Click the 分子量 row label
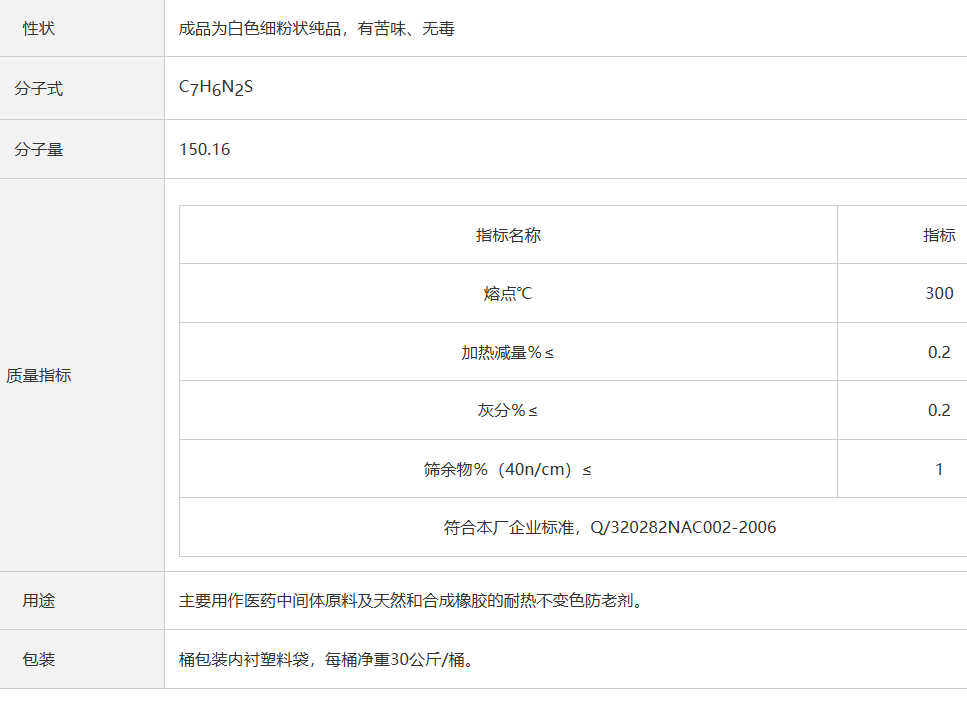967x708 pixels. click(x=39, y=150)
